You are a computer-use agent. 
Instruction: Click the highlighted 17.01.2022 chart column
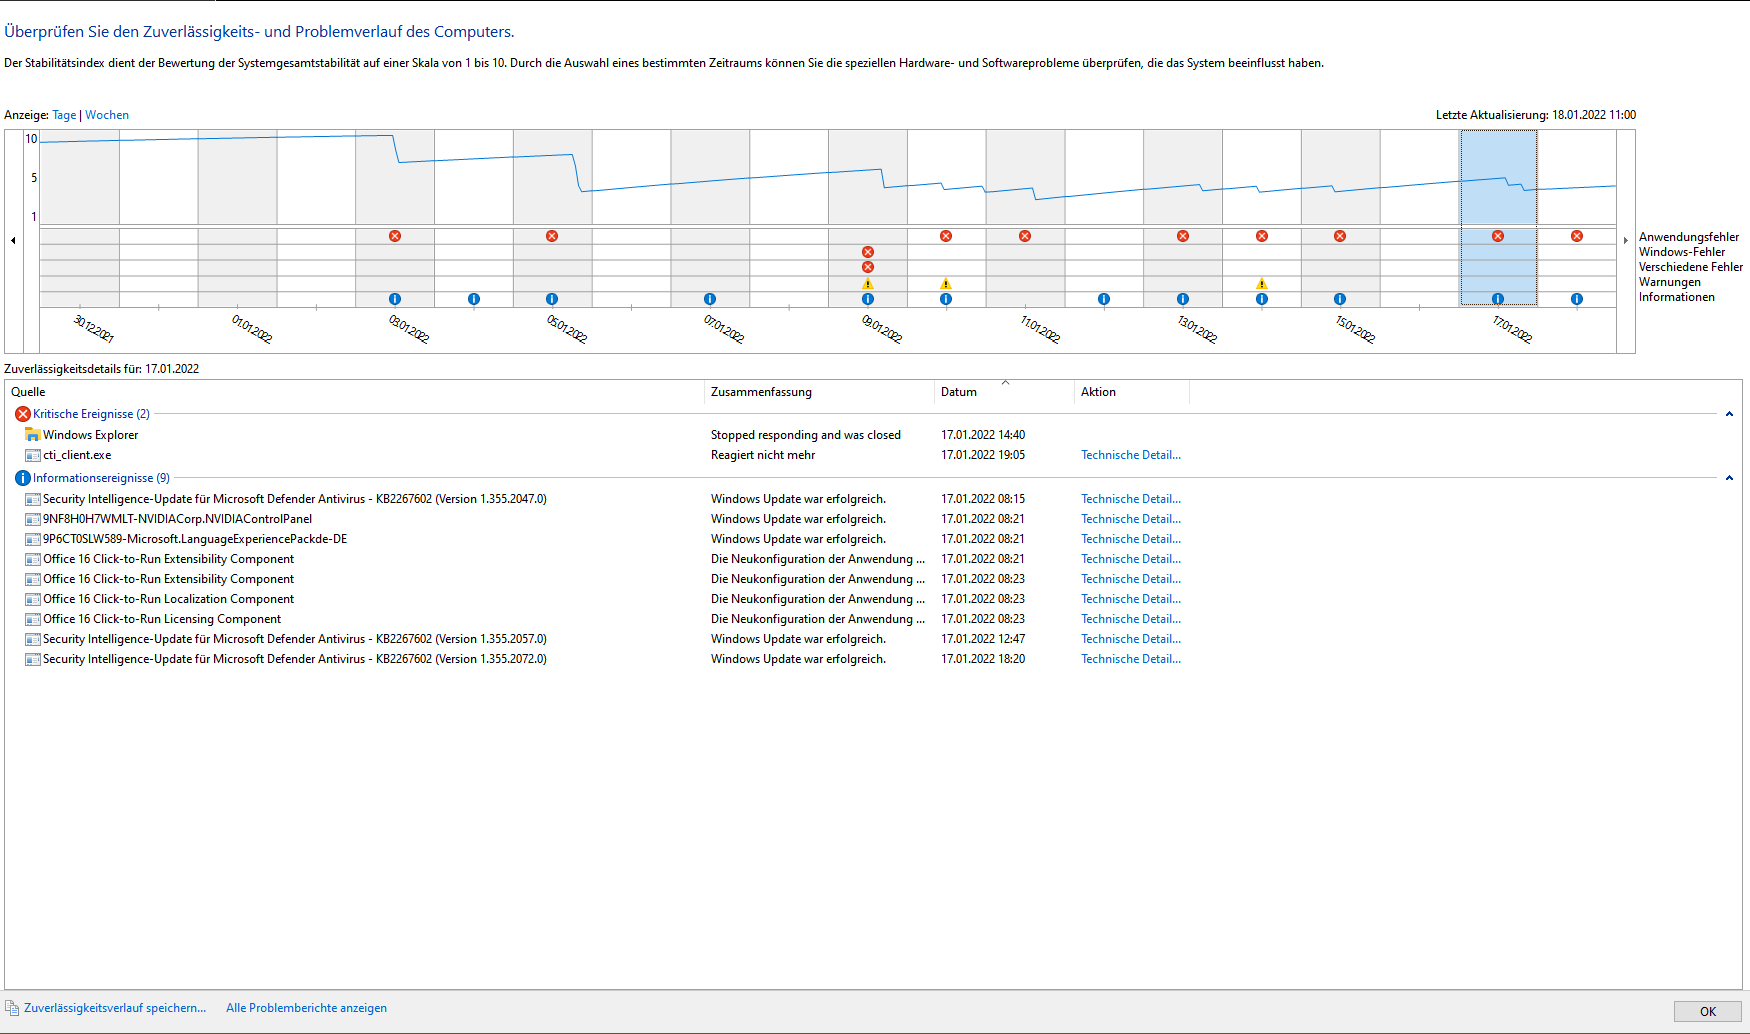click(x=1498, y=217)
